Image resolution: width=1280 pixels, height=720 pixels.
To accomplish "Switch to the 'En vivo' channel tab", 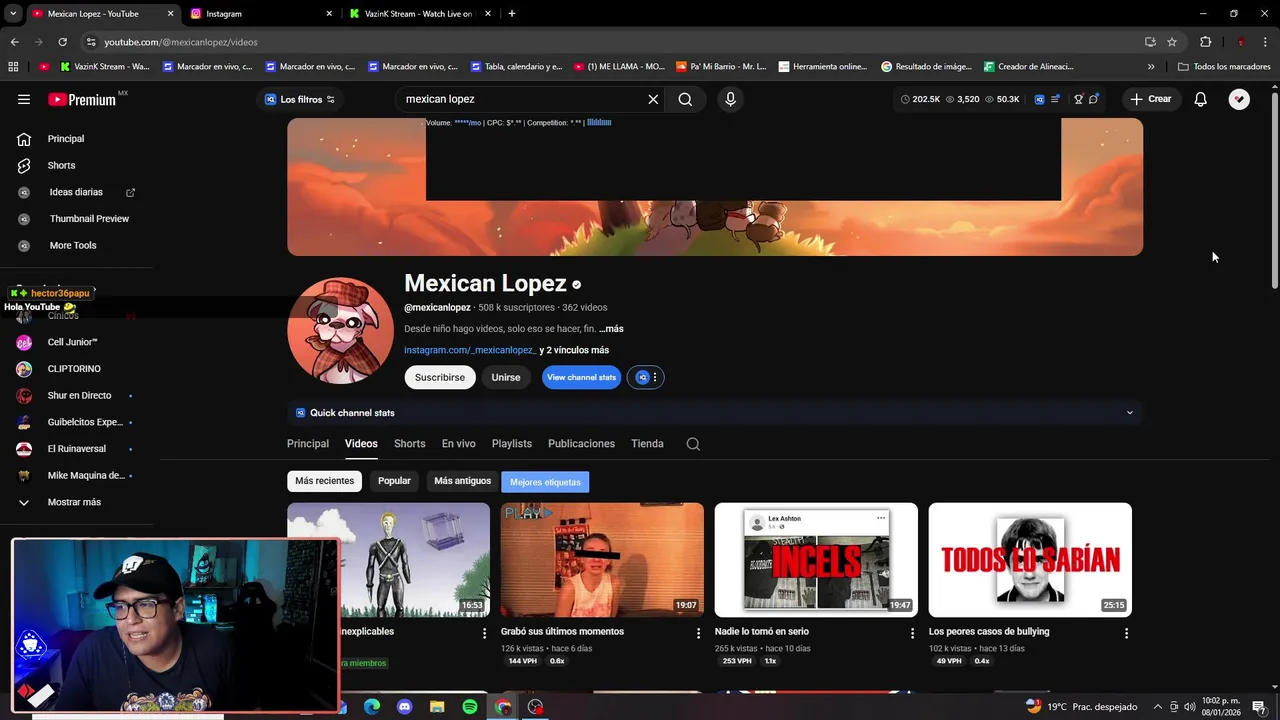I will click(459, 444).
